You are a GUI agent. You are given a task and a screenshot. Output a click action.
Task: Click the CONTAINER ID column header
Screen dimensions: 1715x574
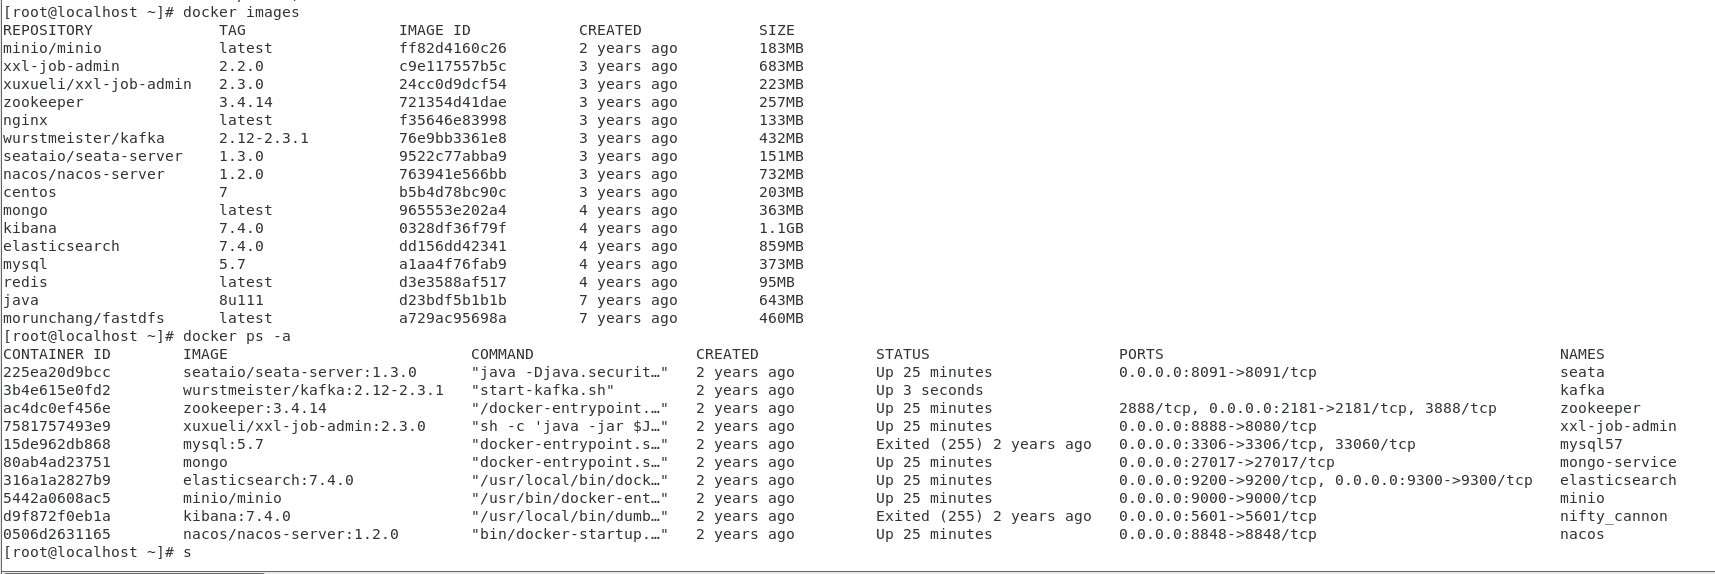tap(57, 354)
